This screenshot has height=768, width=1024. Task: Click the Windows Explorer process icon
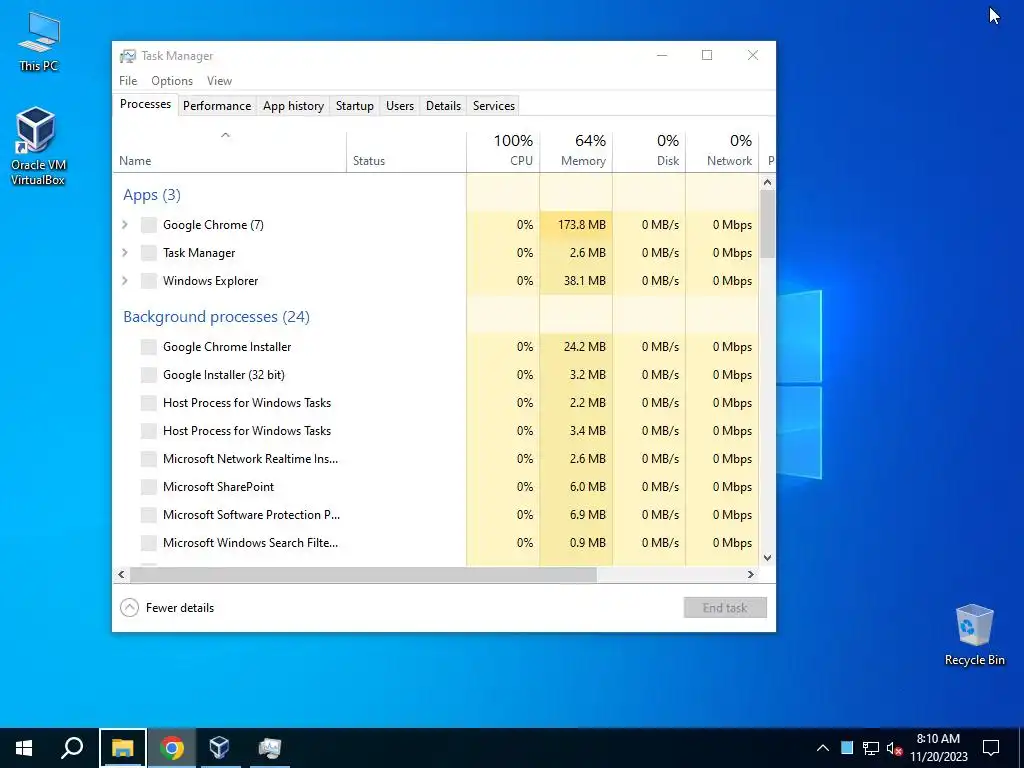tap(149, 281)
